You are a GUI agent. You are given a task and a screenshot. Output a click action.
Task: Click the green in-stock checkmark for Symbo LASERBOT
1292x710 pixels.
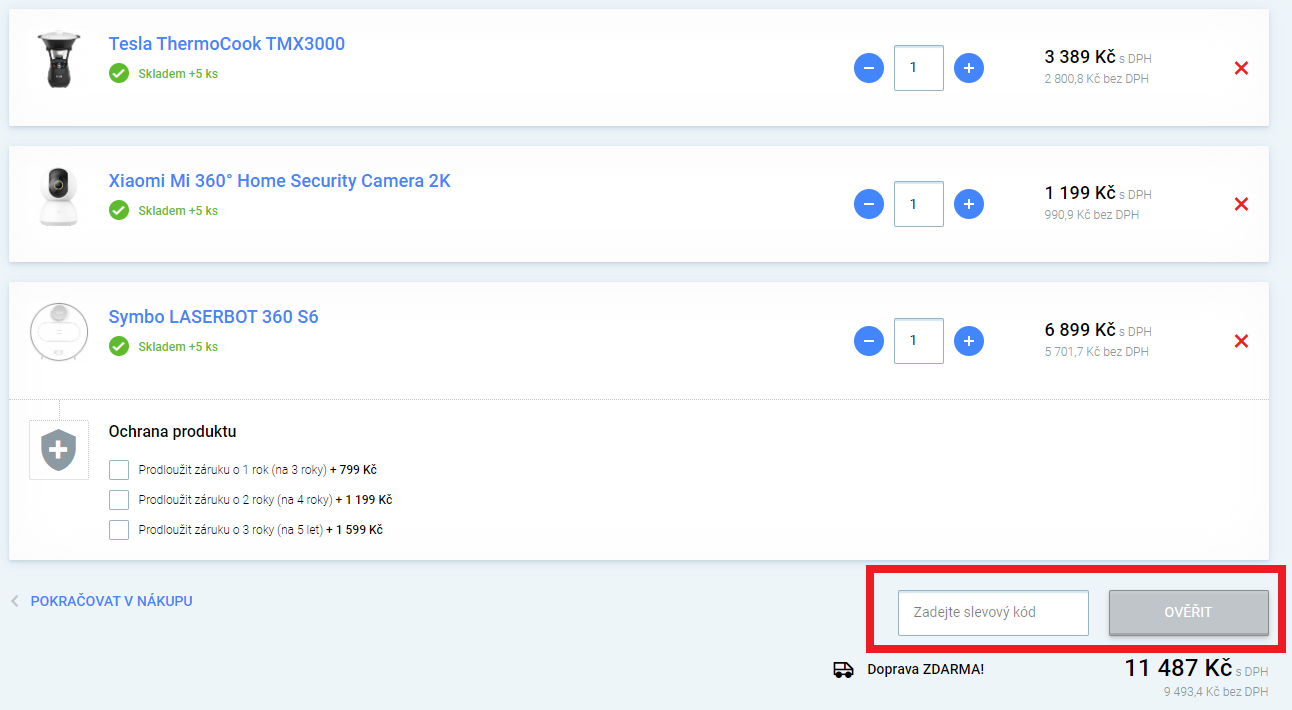(119, 346)
